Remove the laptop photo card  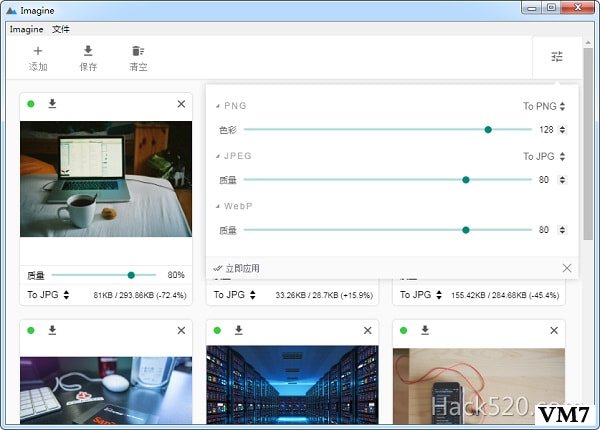[181, 104]
